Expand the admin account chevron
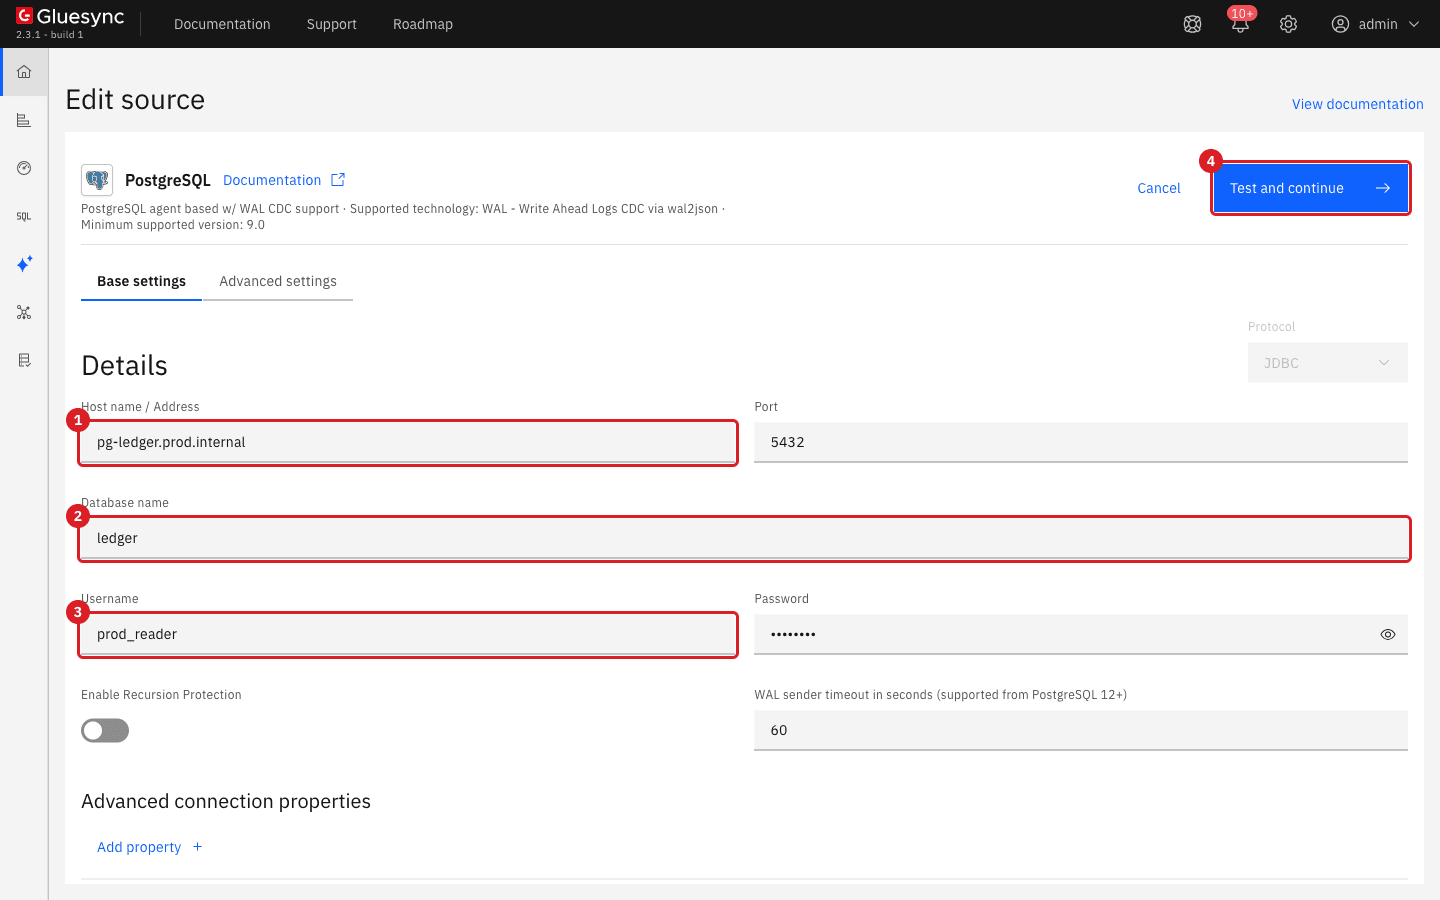The height and width of the screenshot is (900, 1440). 1414,24
